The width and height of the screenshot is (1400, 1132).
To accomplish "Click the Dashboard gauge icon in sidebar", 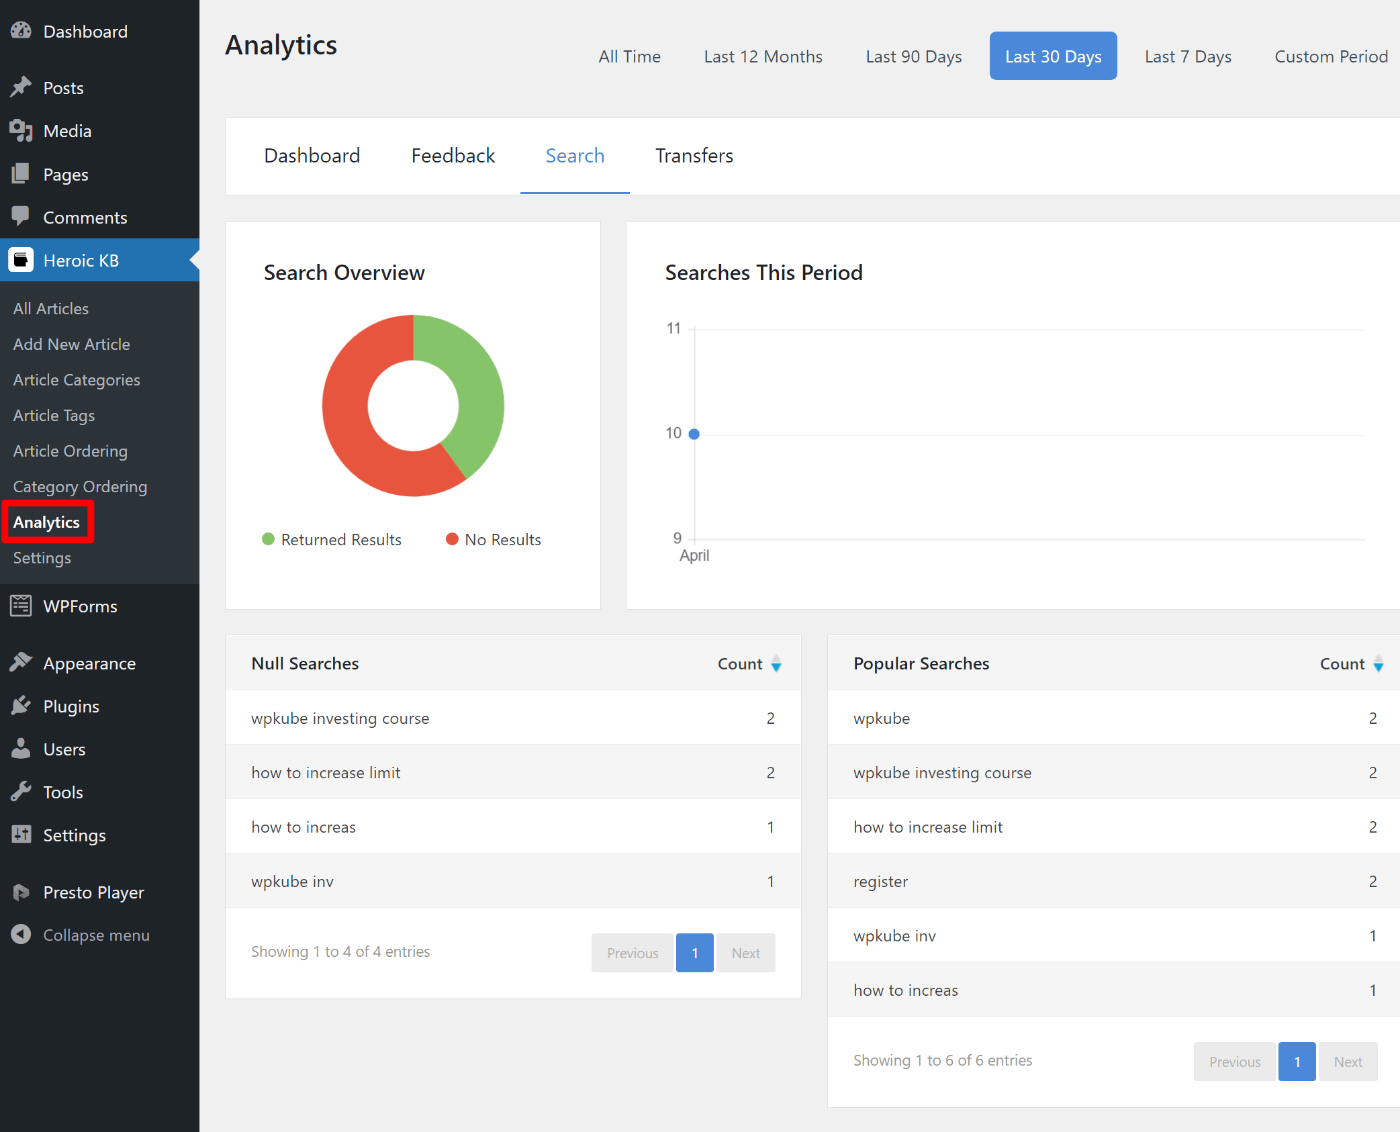I will (21, 31).
